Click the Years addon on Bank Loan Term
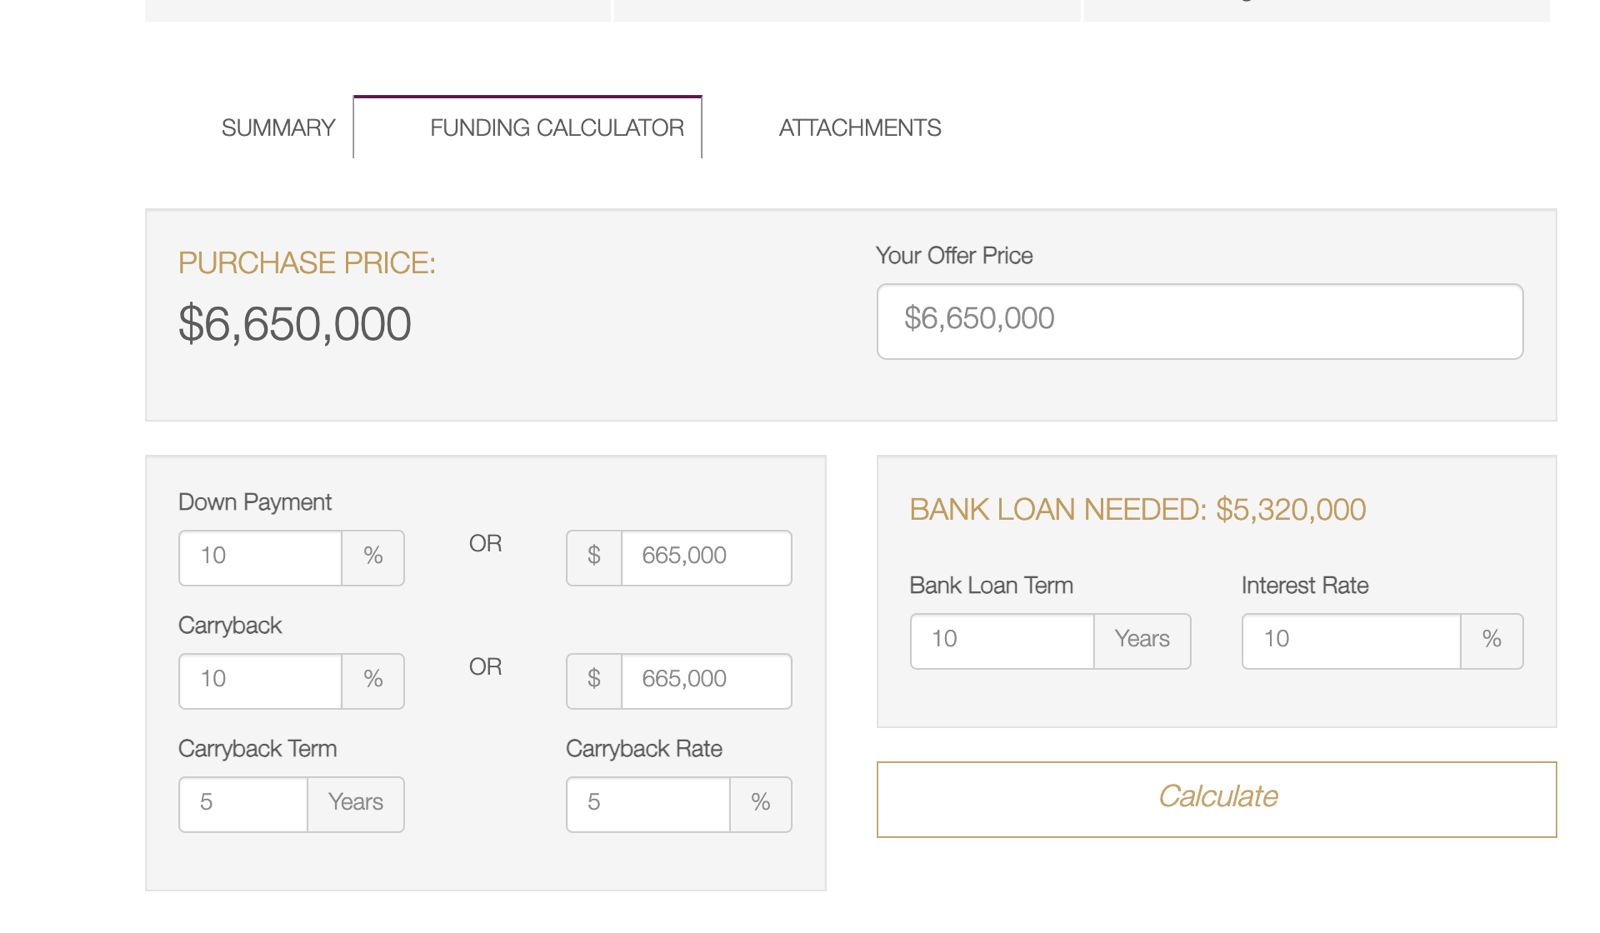The width and height of the screenshot is (1600, 933). [1142, 640]
